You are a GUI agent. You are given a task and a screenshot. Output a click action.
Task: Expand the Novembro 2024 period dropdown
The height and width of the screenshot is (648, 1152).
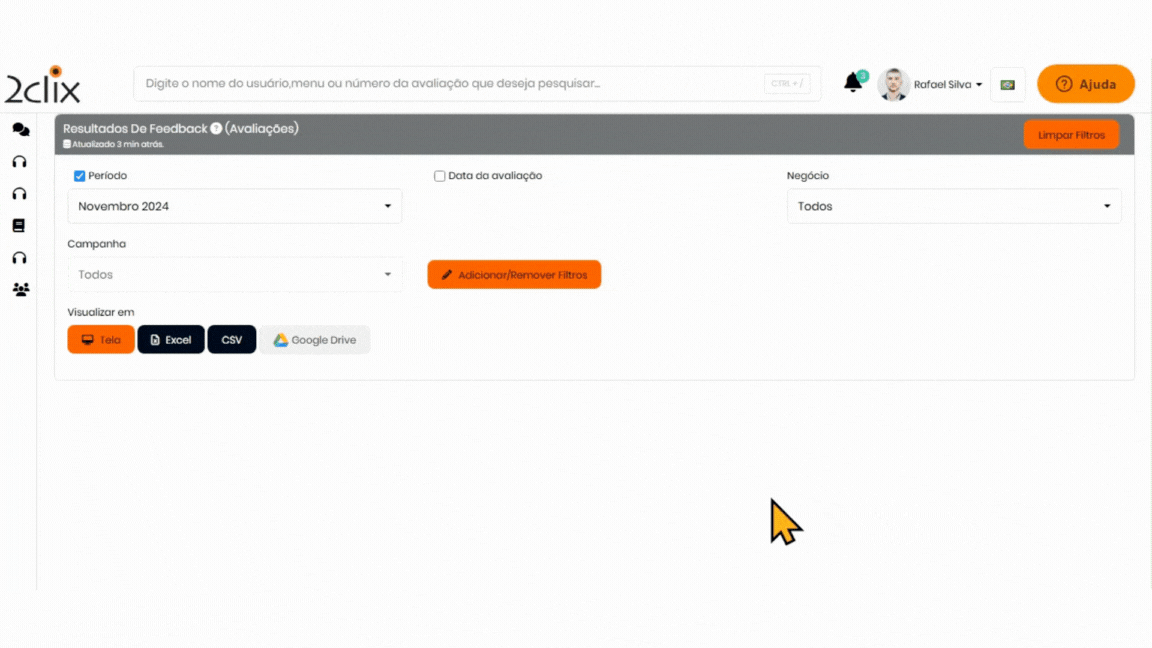tap(234, 207)
